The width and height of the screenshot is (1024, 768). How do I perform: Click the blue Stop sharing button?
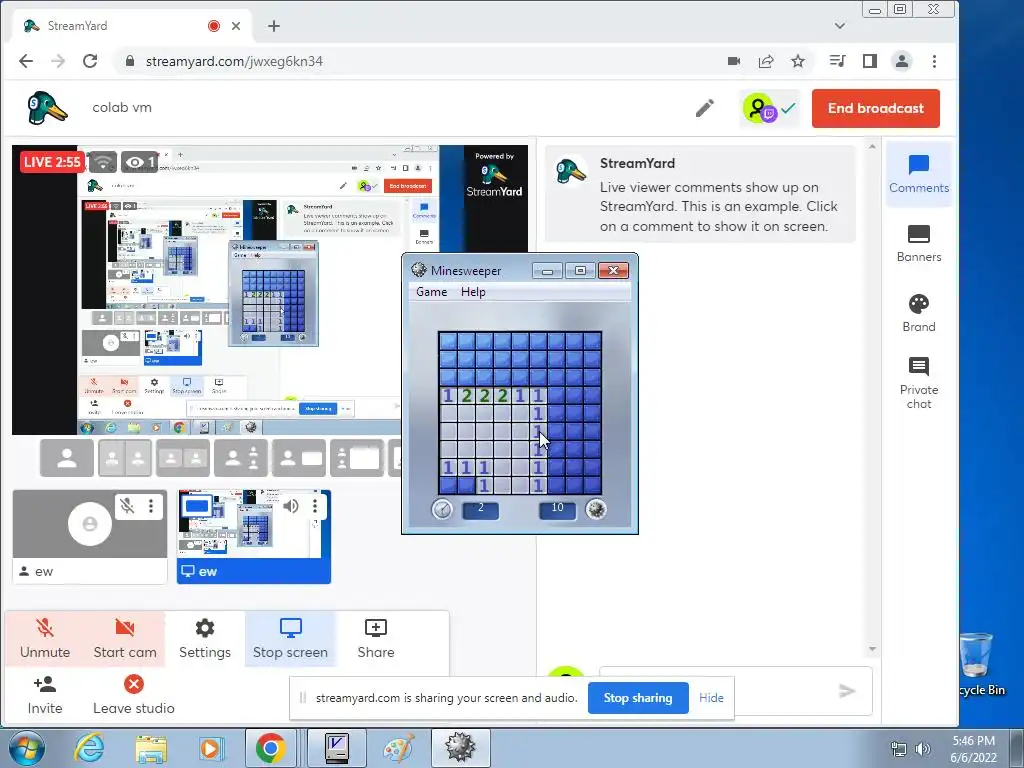638,697
